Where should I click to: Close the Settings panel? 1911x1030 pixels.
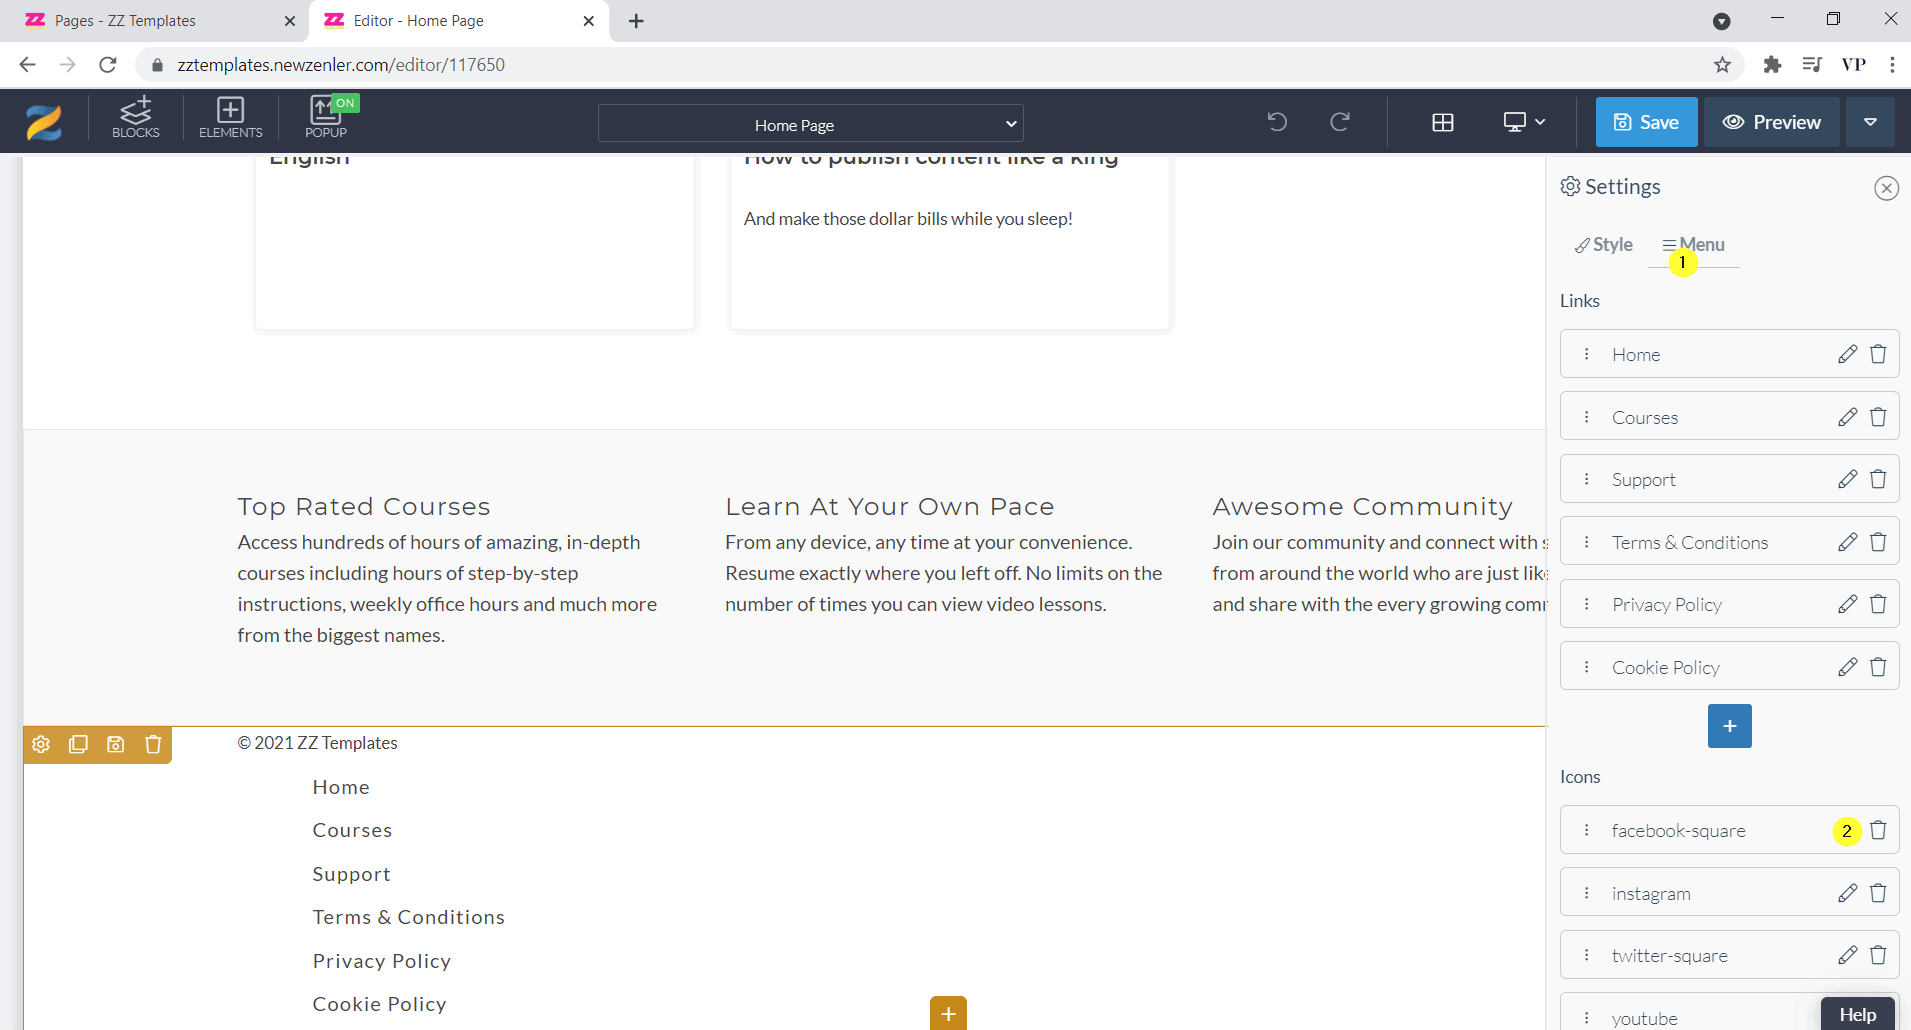pyautogui.click(x=1886, y=188)
